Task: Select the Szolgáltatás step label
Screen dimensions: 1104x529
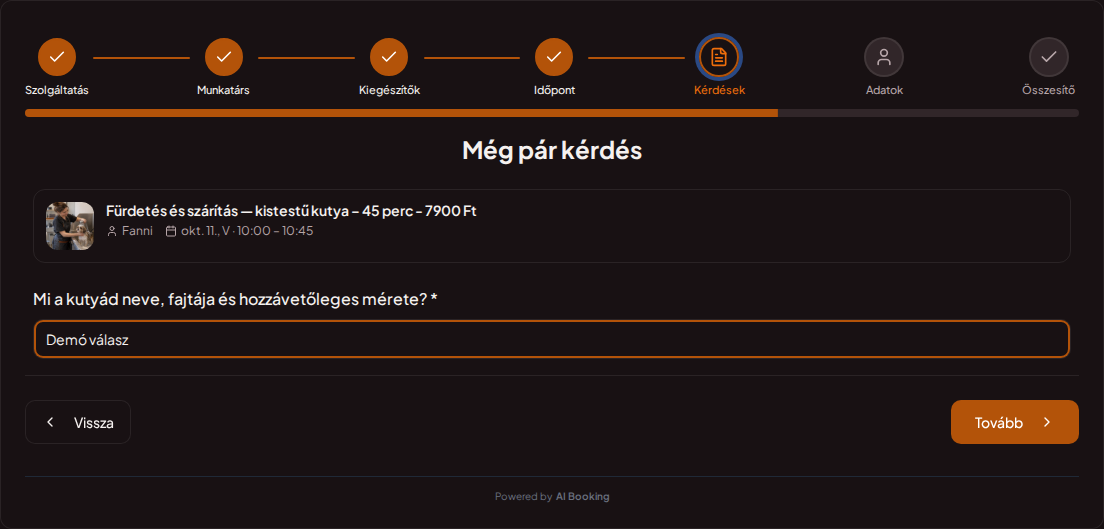Action: pos(57,90)
